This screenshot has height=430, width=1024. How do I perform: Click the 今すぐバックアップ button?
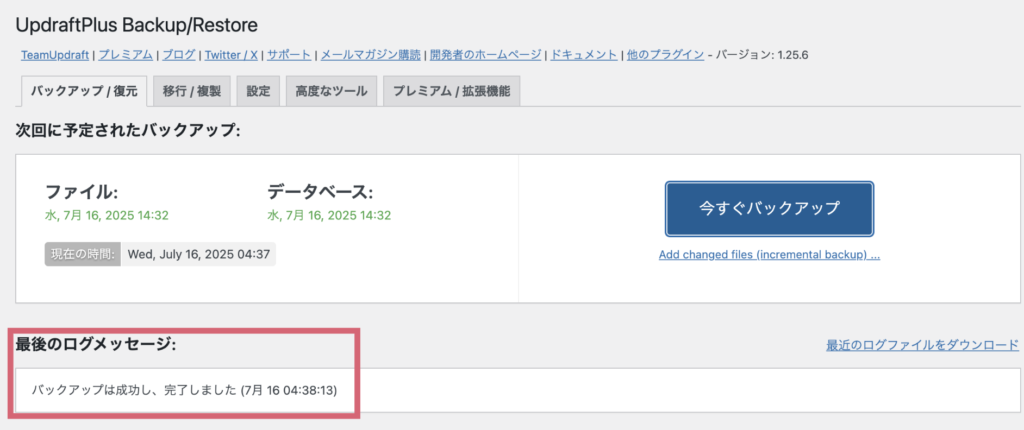coord(769,208)
